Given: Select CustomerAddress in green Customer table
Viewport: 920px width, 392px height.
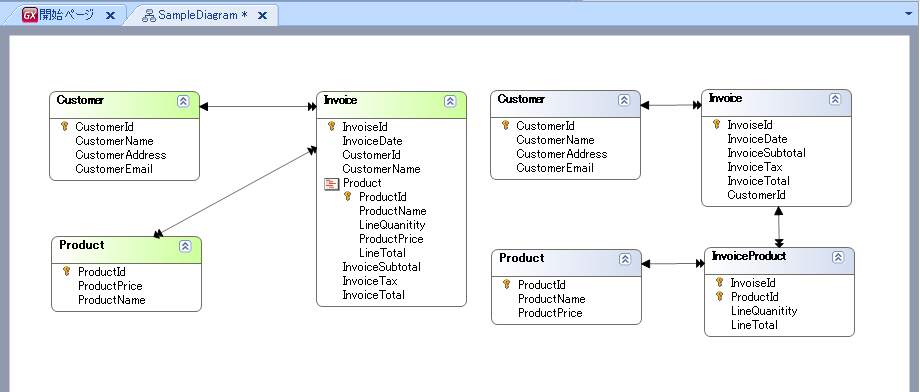Looking at the screenshot, I should point(121,155).
